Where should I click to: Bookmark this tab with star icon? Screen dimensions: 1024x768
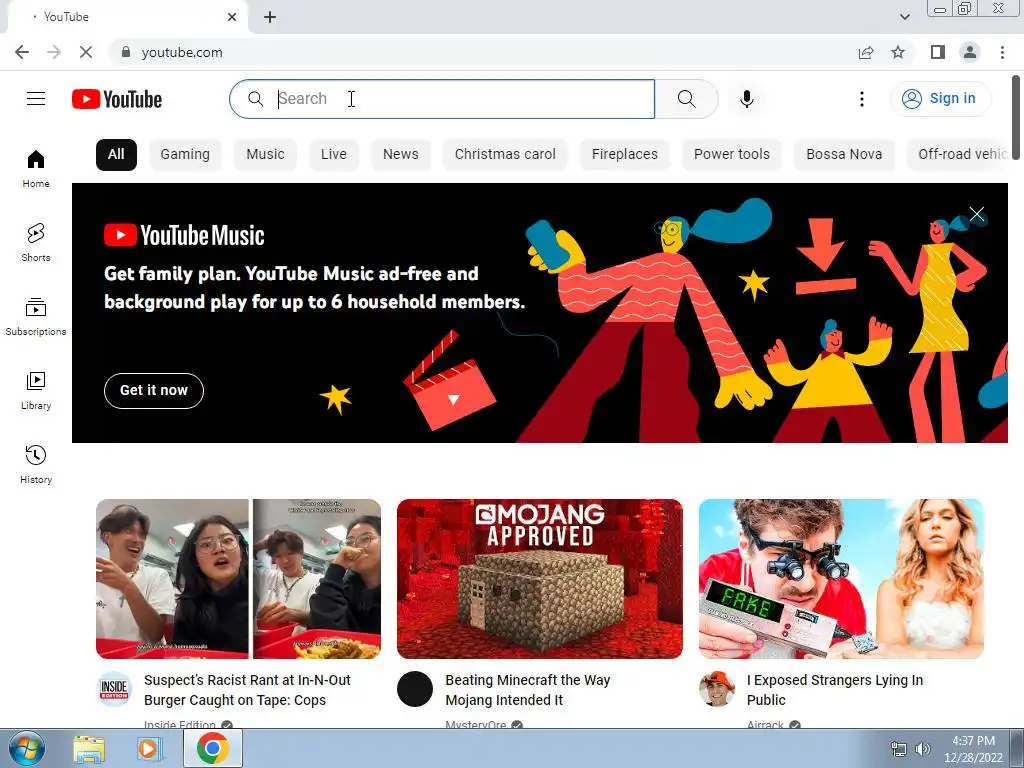coord(898,52)
